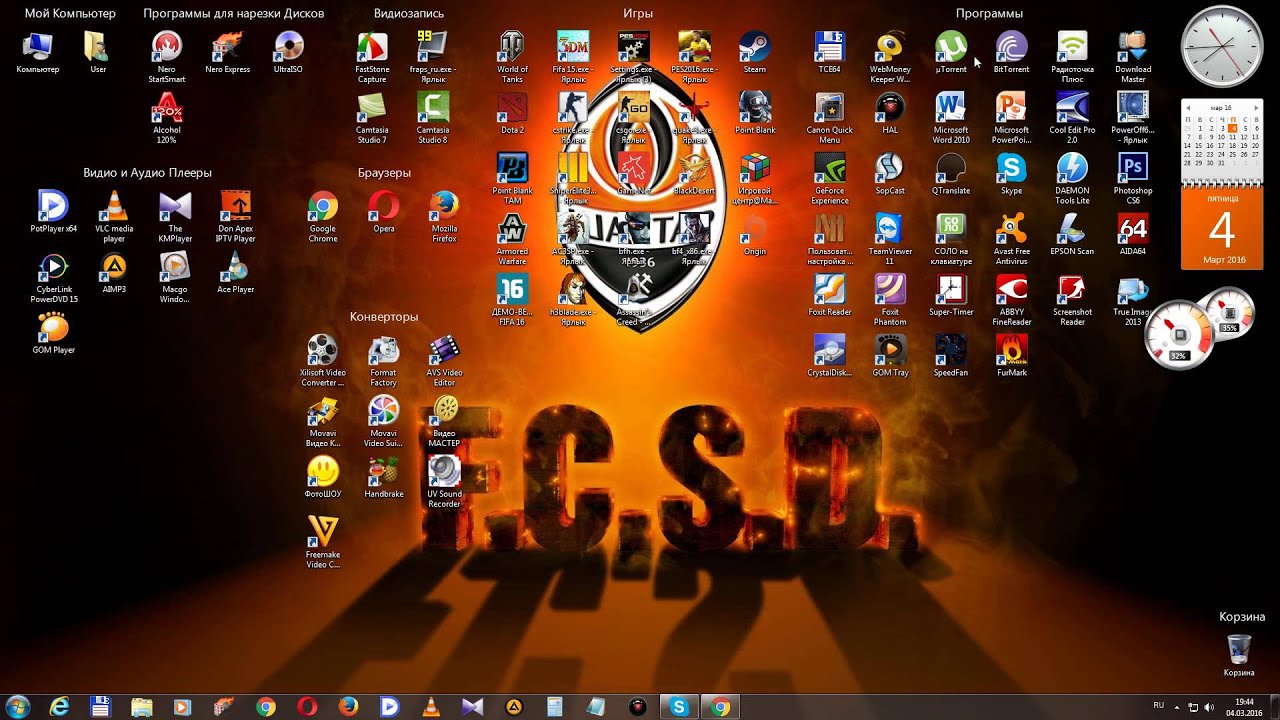
Task: Open CyberLink PowerDVD 15 icon
Action: pos(53,278)
